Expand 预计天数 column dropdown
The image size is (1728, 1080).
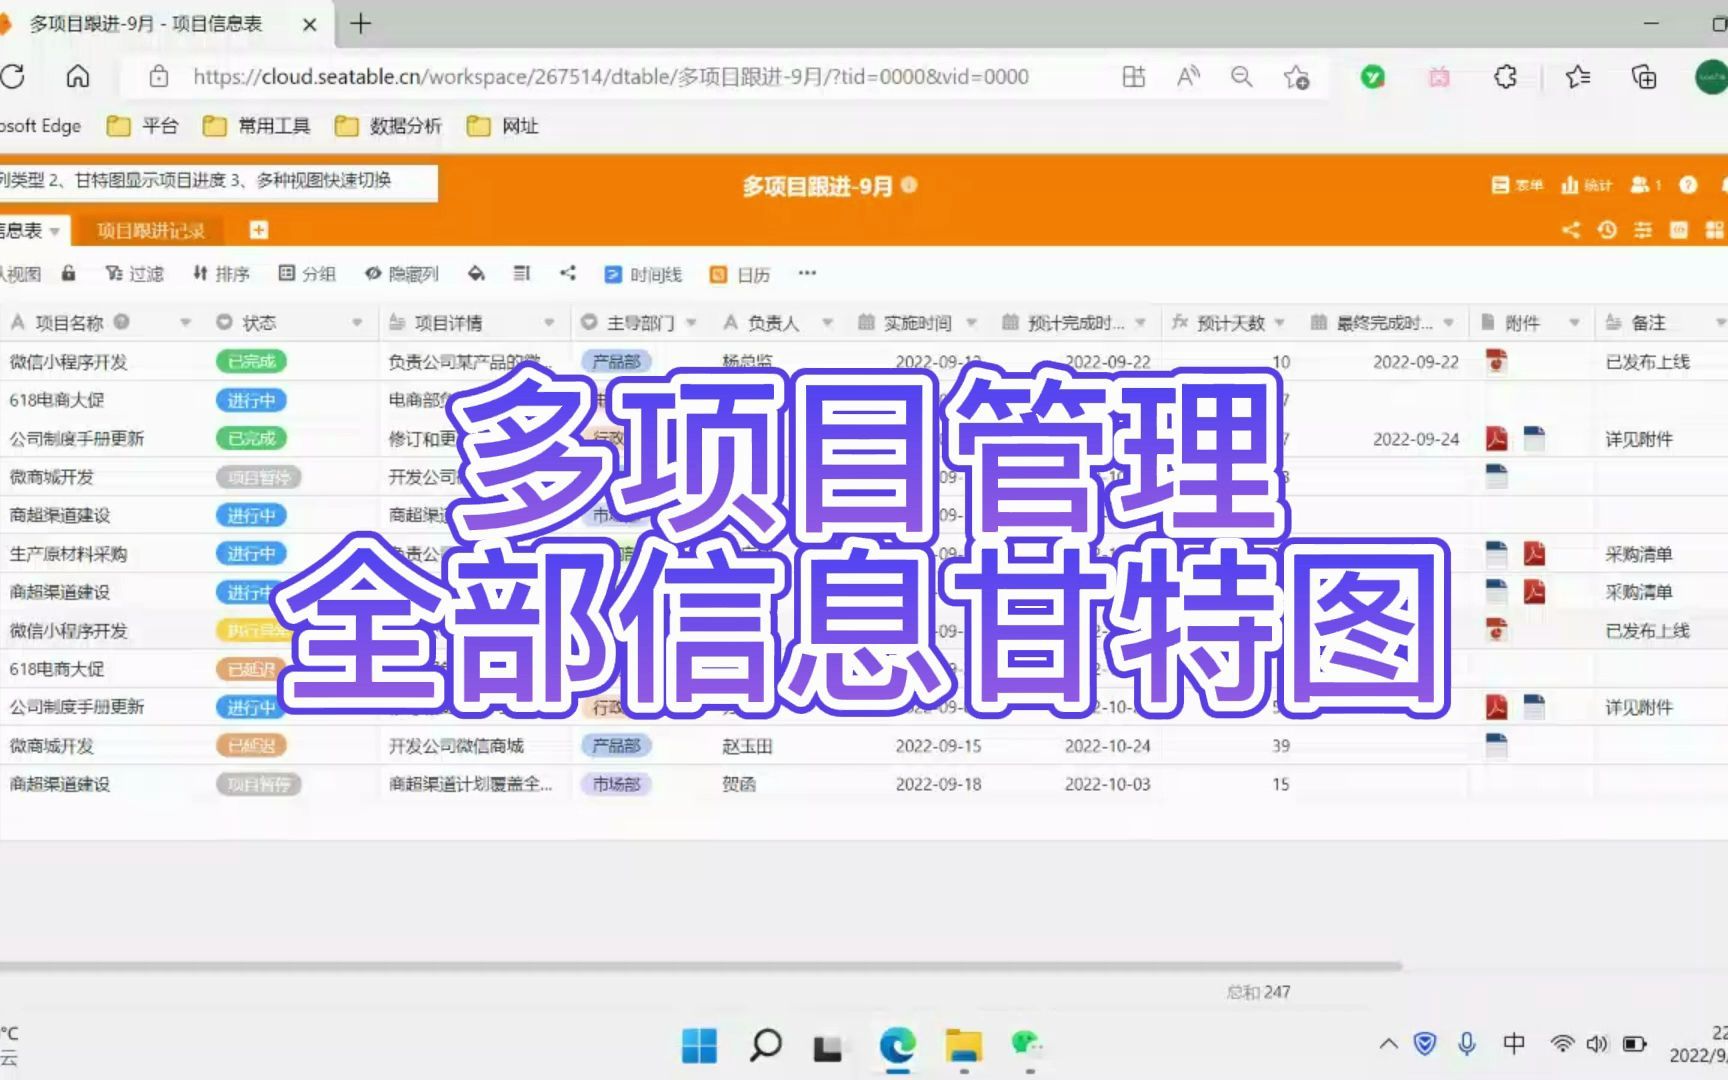tap(1279, 323)
